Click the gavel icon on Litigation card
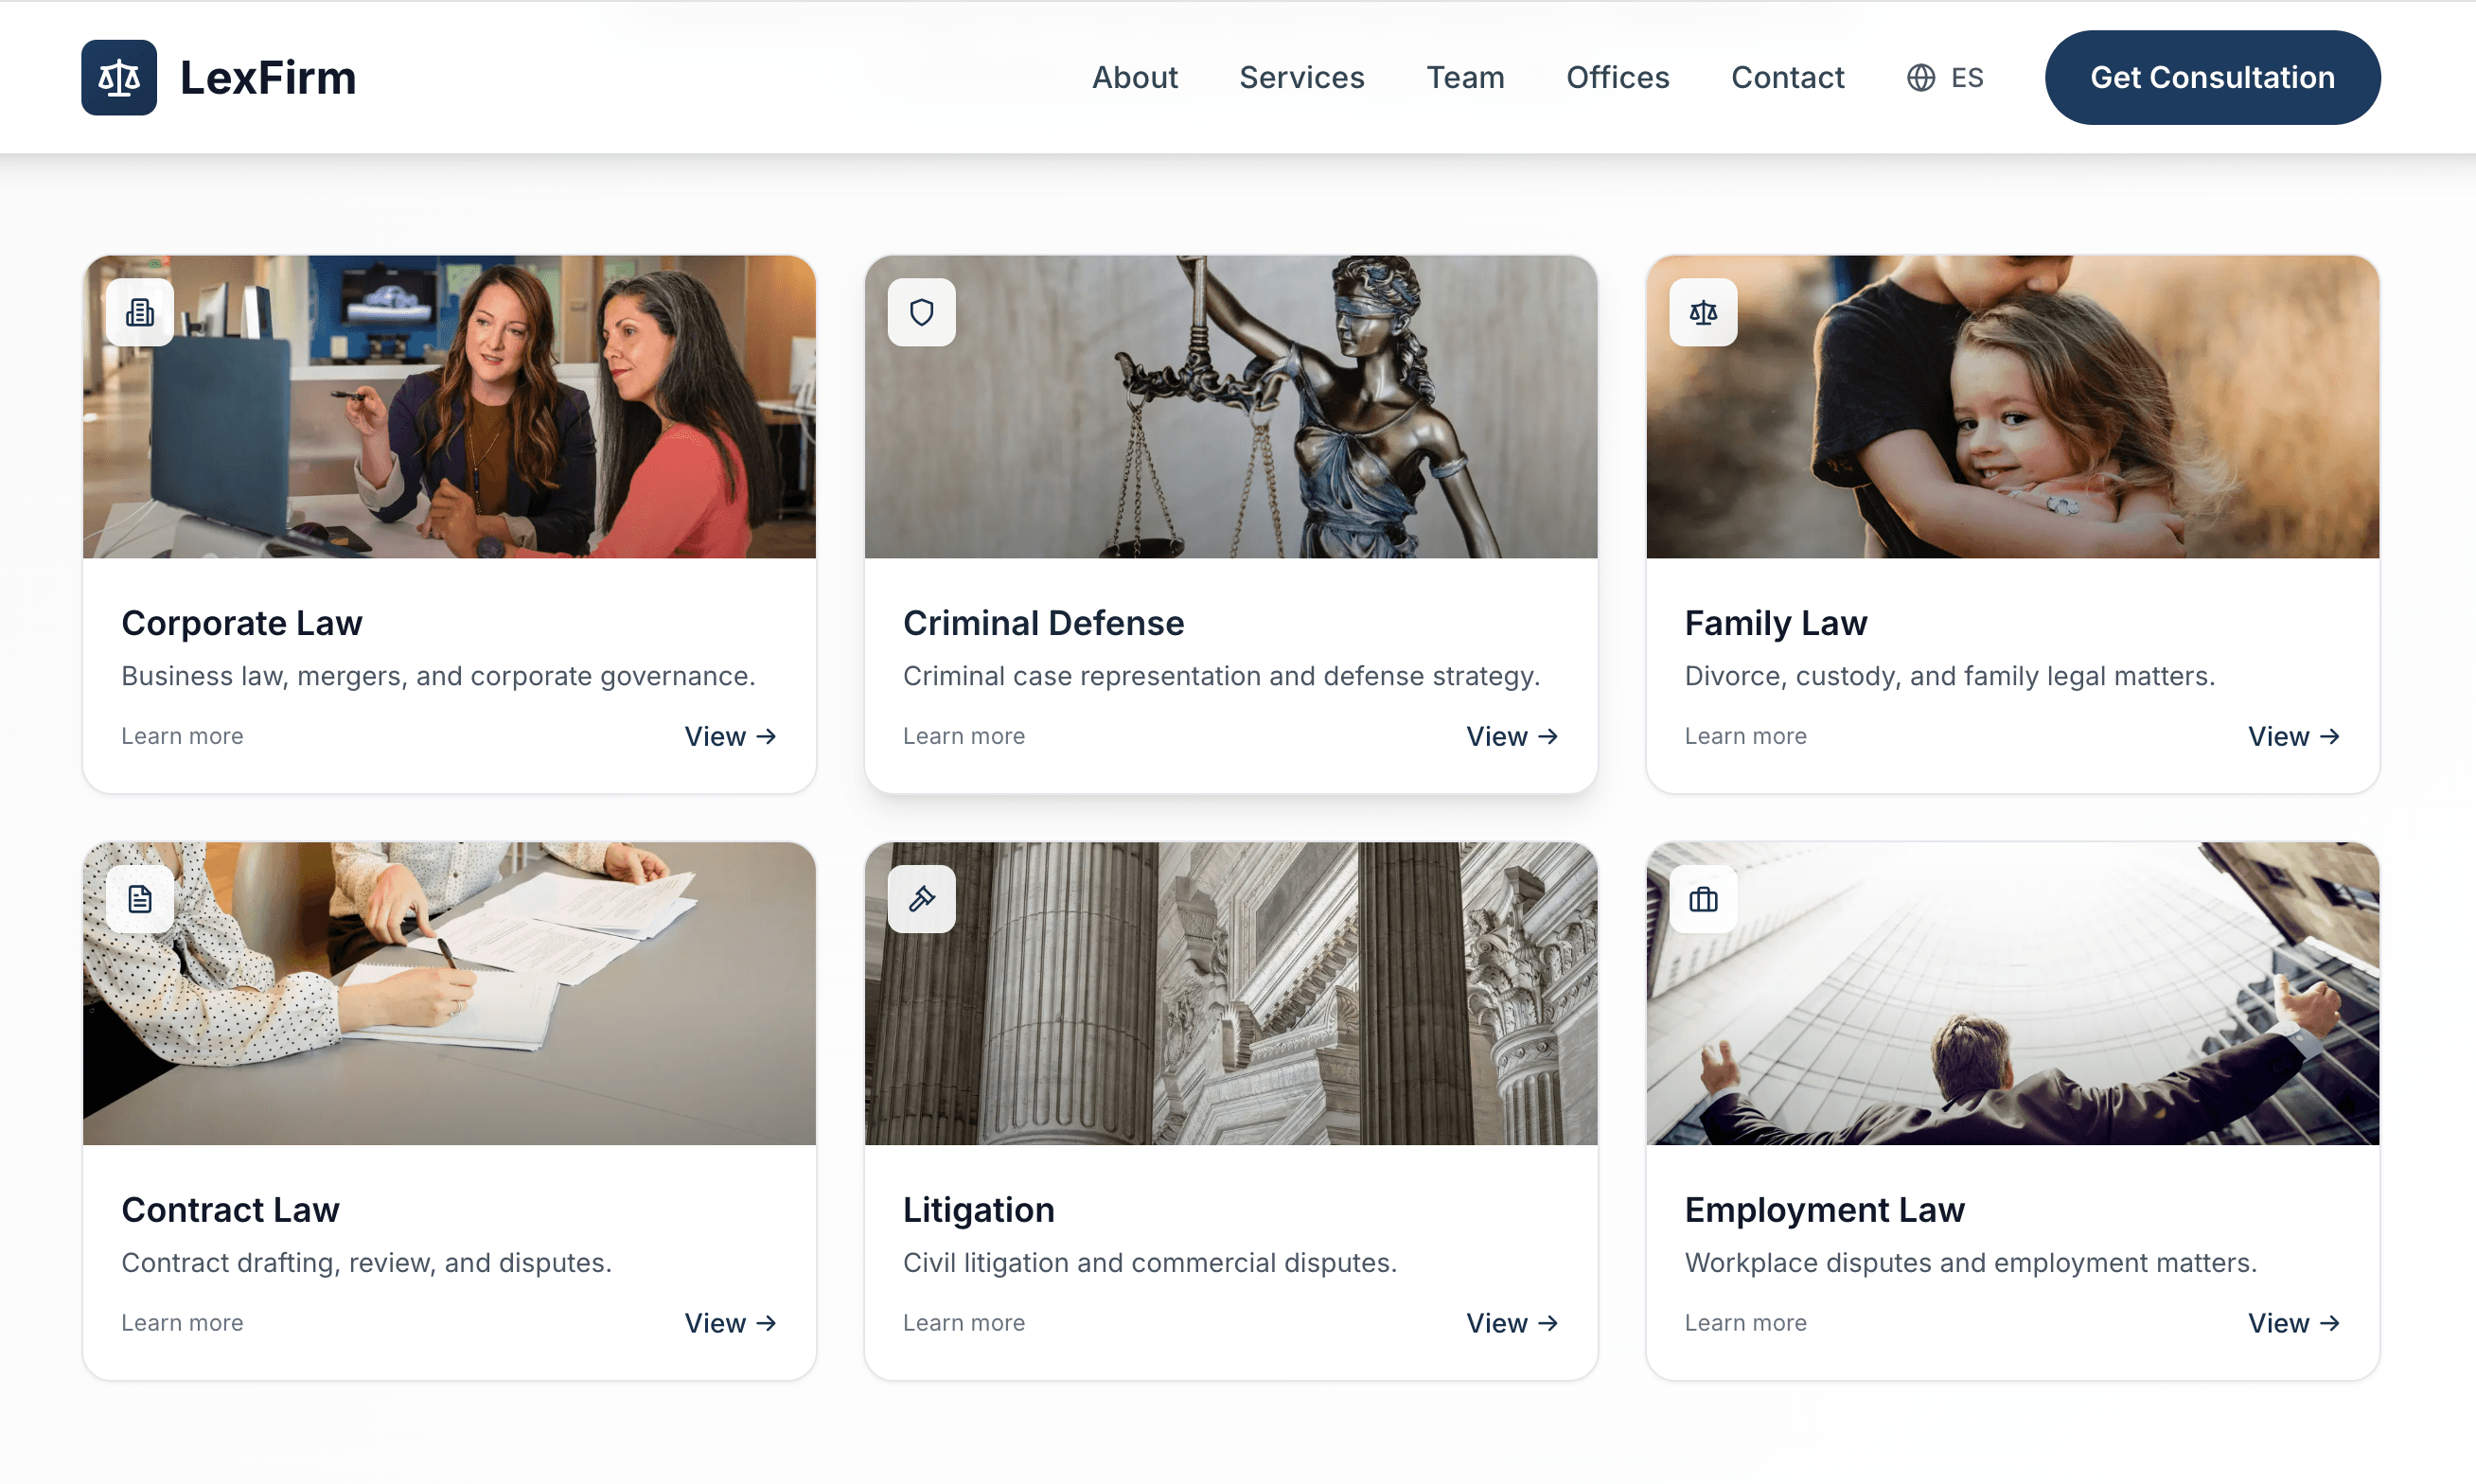The image size is (2476, 1484). tap(921, 898)
